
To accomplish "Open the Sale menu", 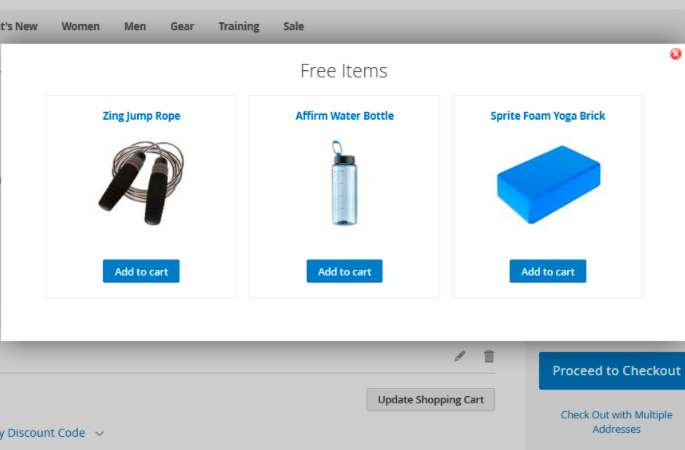I will [294, 26].
